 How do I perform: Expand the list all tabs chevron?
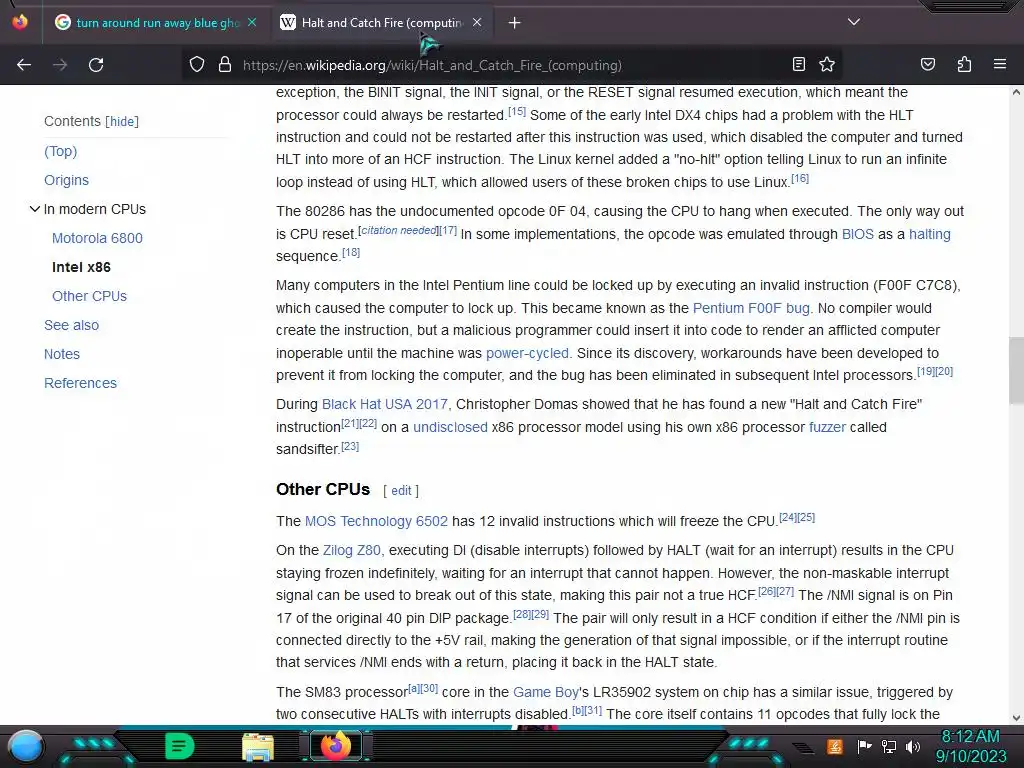tap(854, 22)
